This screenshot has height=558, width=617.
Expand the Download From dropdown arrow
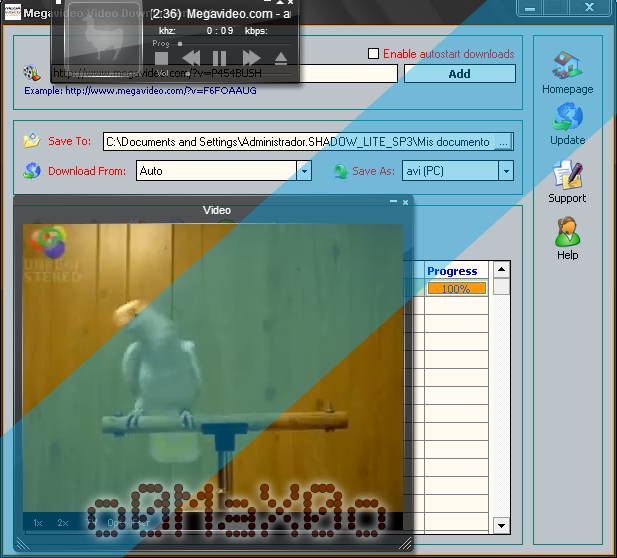point(304,171)
